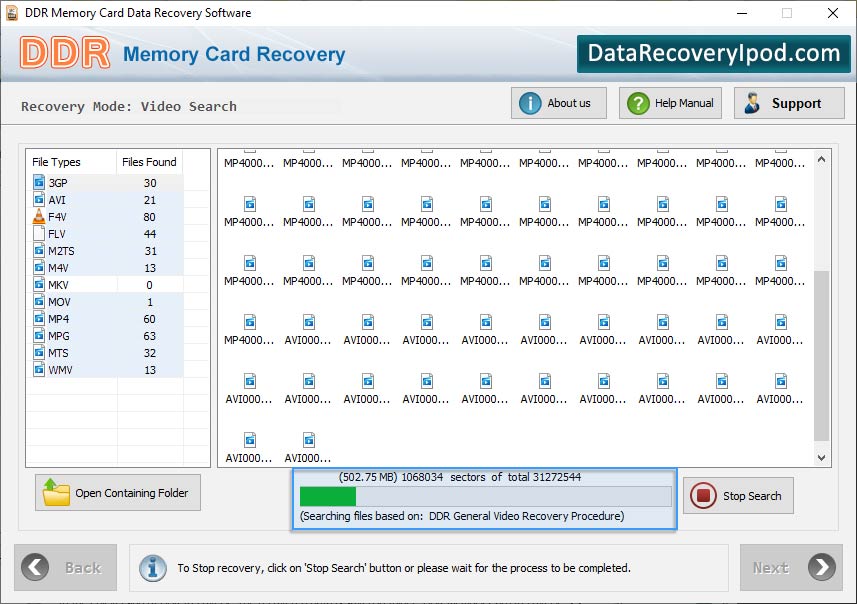Screen dimensions: 857x604
Task: Click the info icon beside the stop-recovery message
Action: click(x=153, y=568)
